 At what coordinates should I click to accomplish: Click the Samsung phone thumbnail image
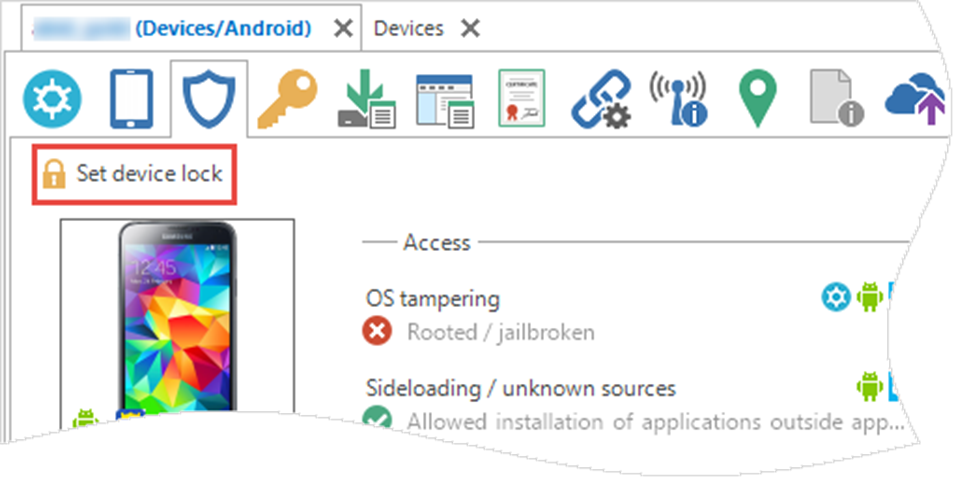tap(177, 322)
